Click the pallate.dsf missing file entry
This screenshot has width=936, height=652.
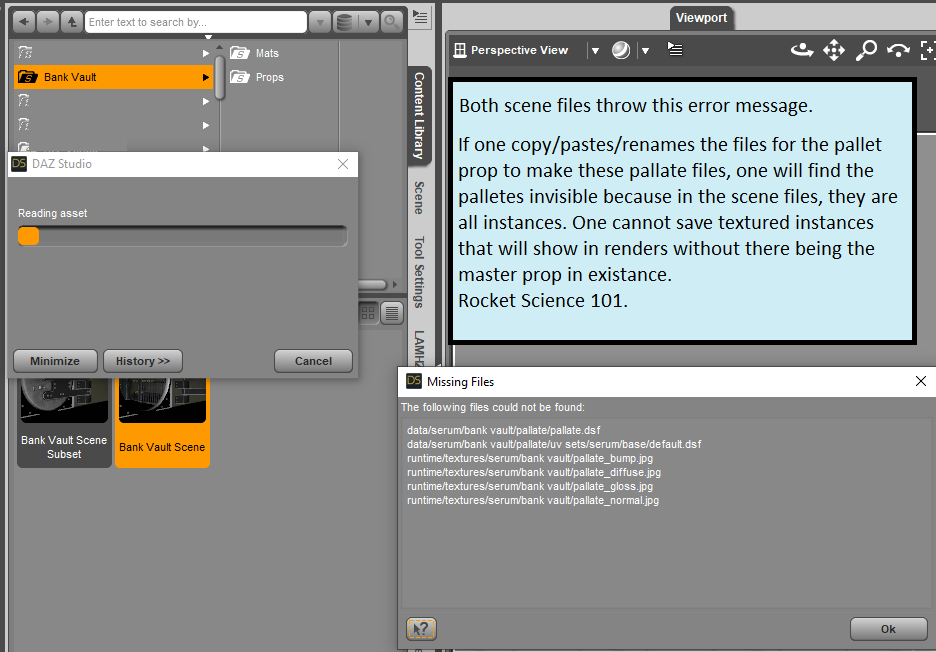click(x=503, y=430)
